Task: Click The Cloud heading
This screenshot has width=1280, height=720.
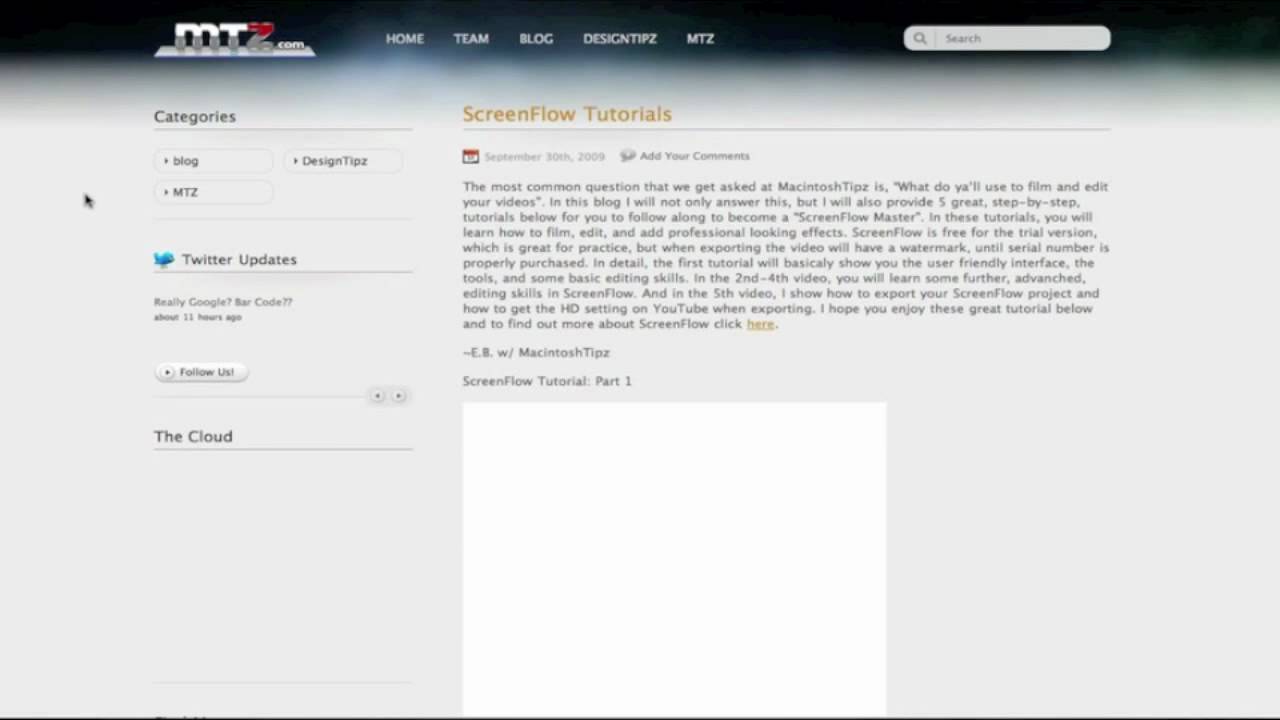Action: pos(193,437)
